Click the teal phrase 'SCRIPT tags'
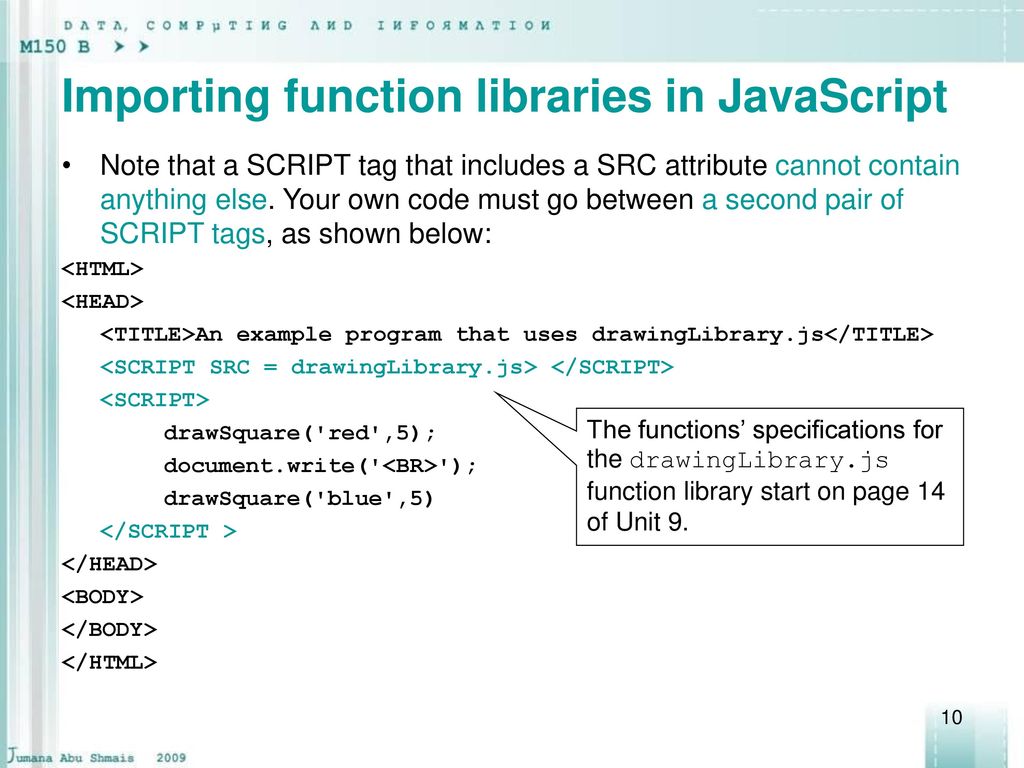 tap(182, 234)
